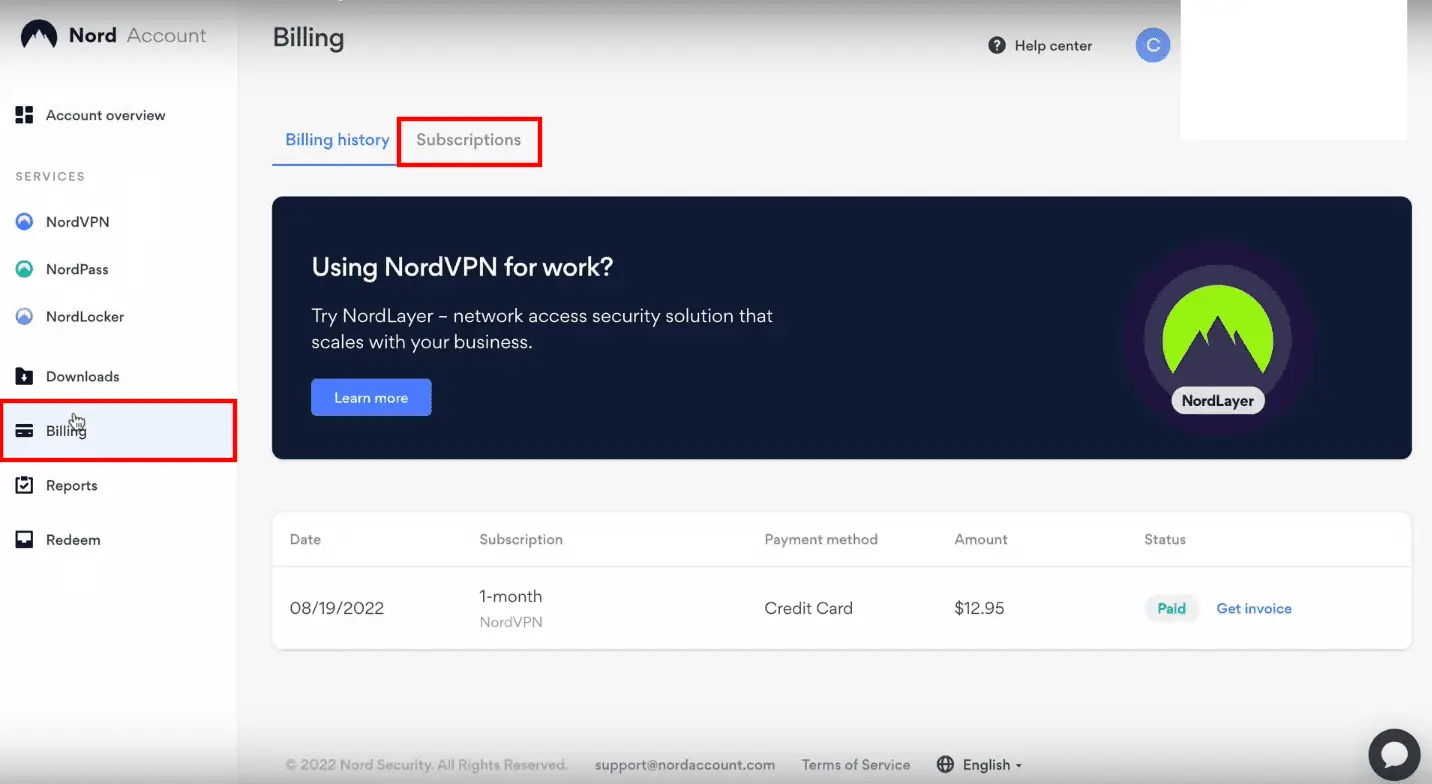
Task: Open the live chat bubble icon
Action: point(1395,754)
